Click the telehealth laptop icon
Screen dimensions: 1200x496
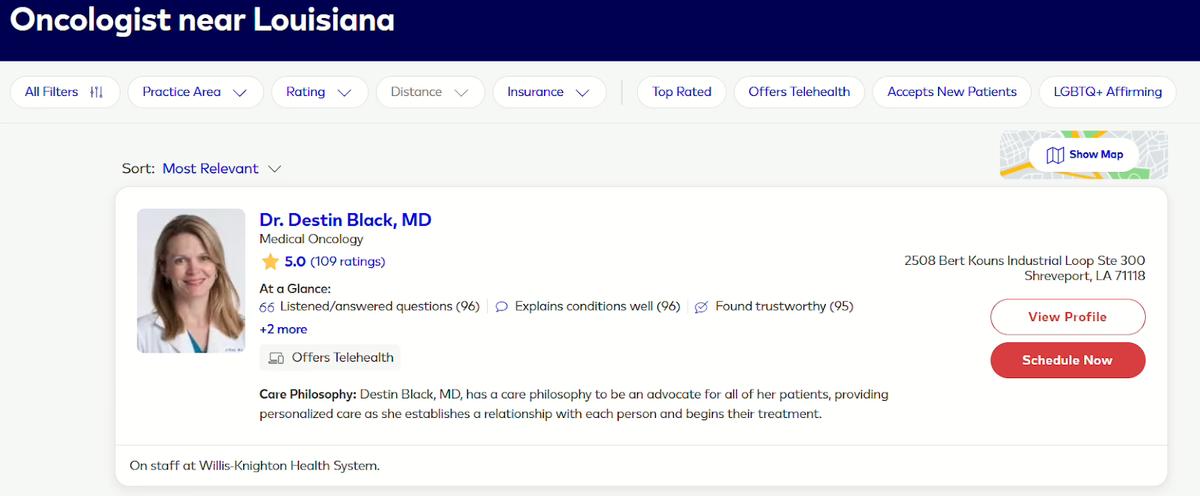click(276, 357)
